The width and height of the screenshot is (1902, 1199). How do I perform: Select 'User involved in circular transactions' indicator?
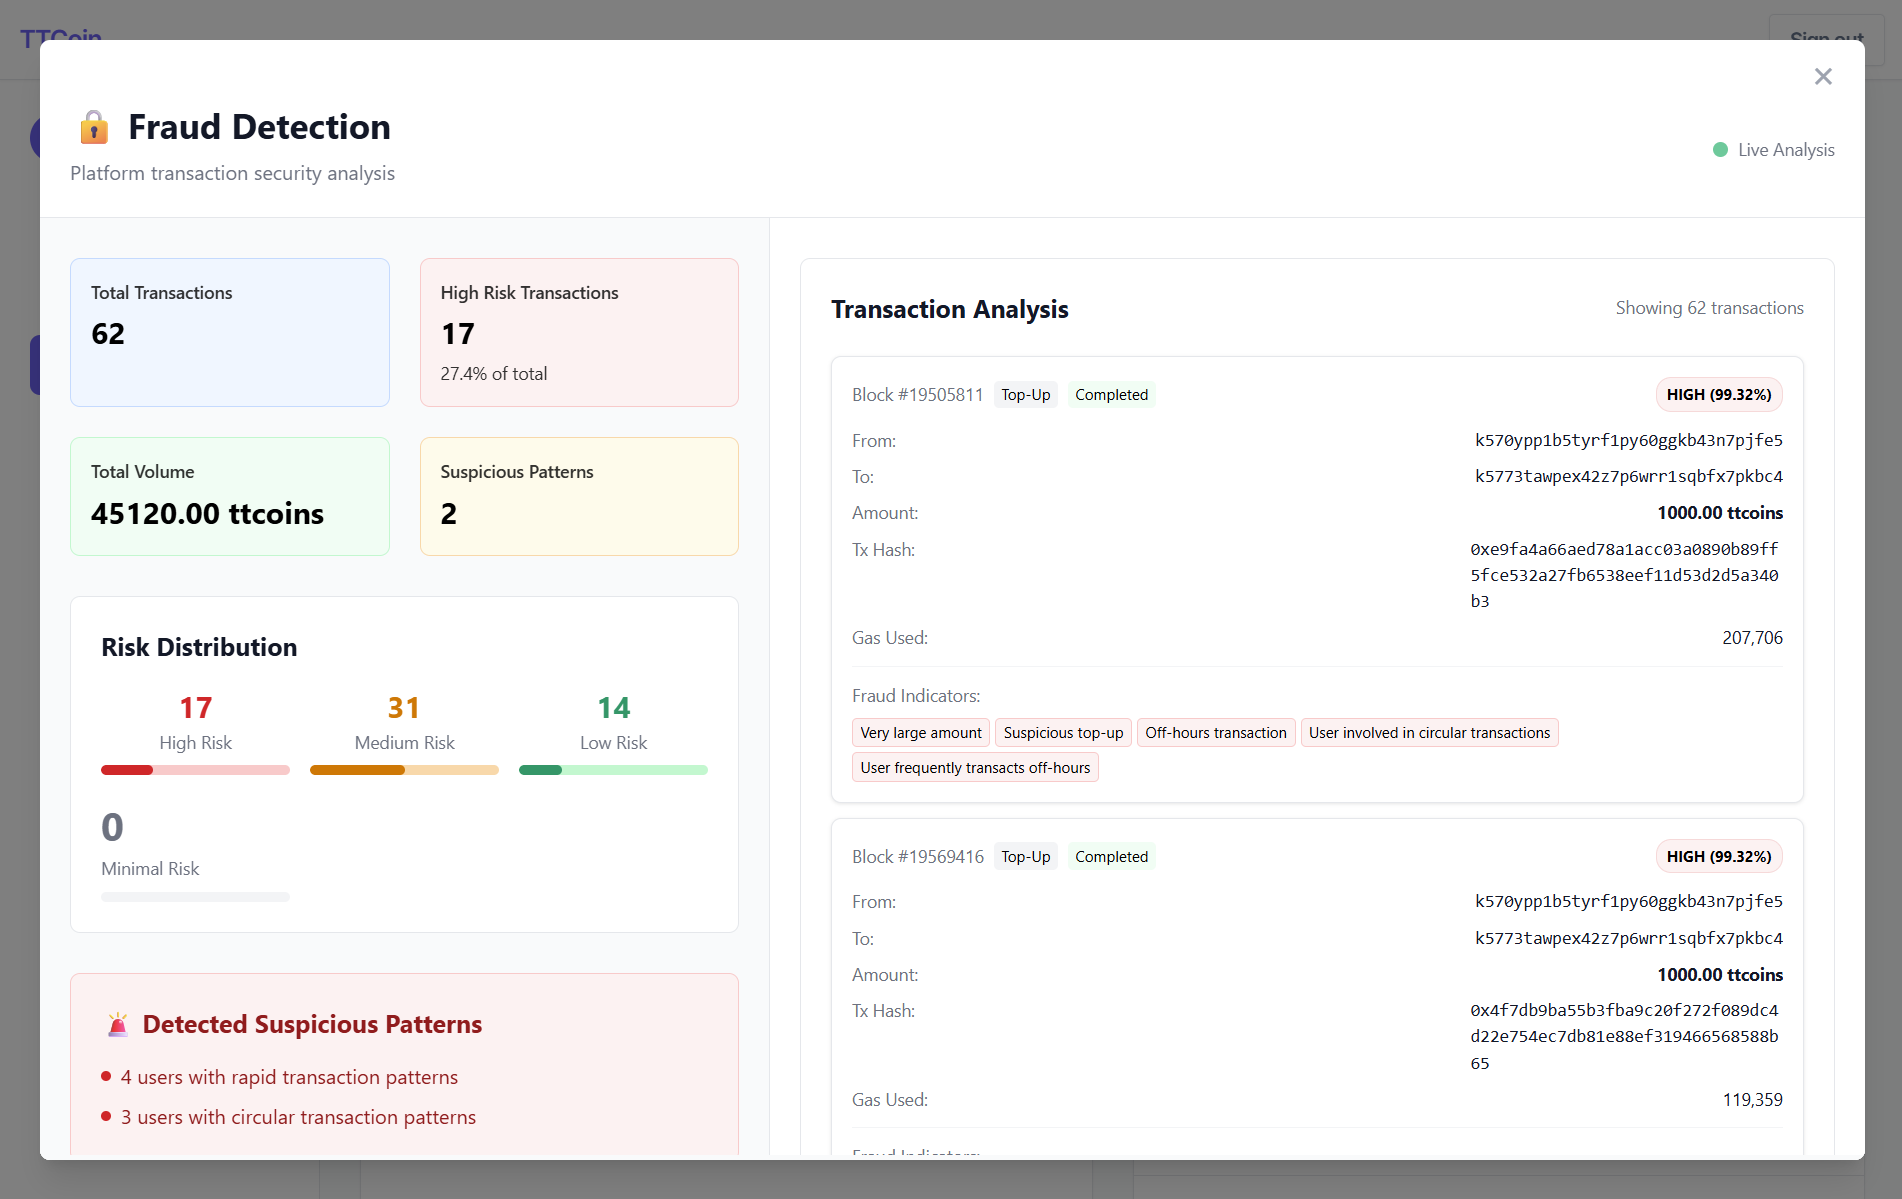pyautogui.click(x=1429, y=733)
